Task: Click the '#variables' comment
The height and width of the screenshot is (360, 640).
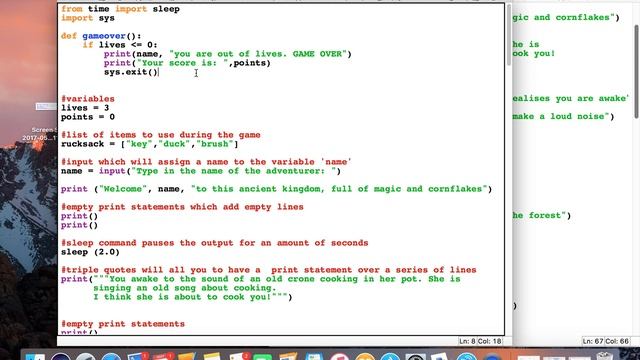Action: (x=88, y=99)
